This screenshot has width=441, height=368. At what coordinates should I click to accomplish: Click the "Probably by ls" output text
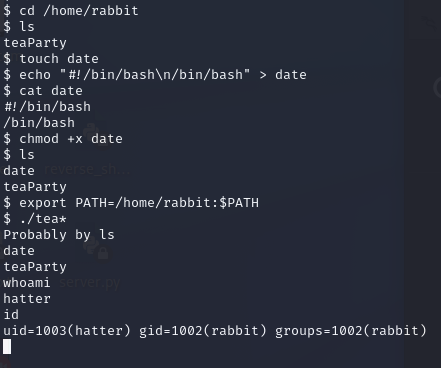point(59,235)
